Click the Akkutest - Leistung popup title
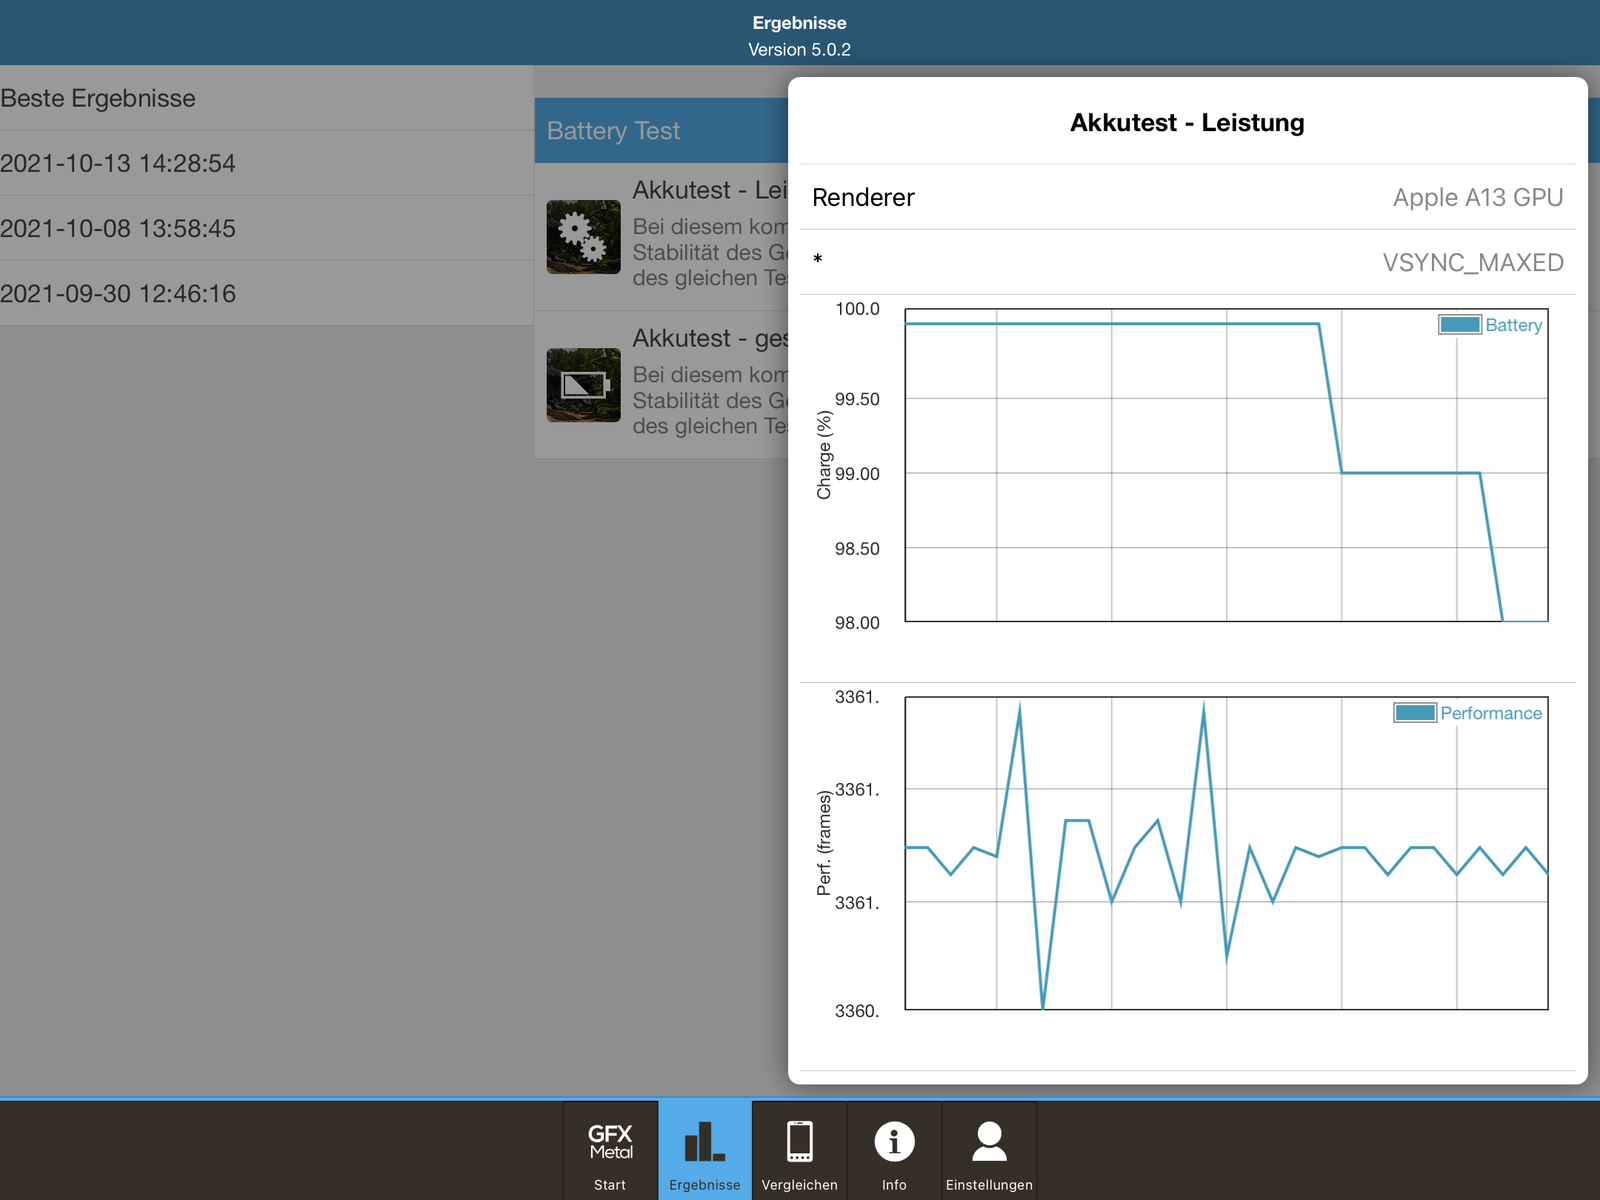Screen dimensions: 1600x1200 (x=1187, y=123)
